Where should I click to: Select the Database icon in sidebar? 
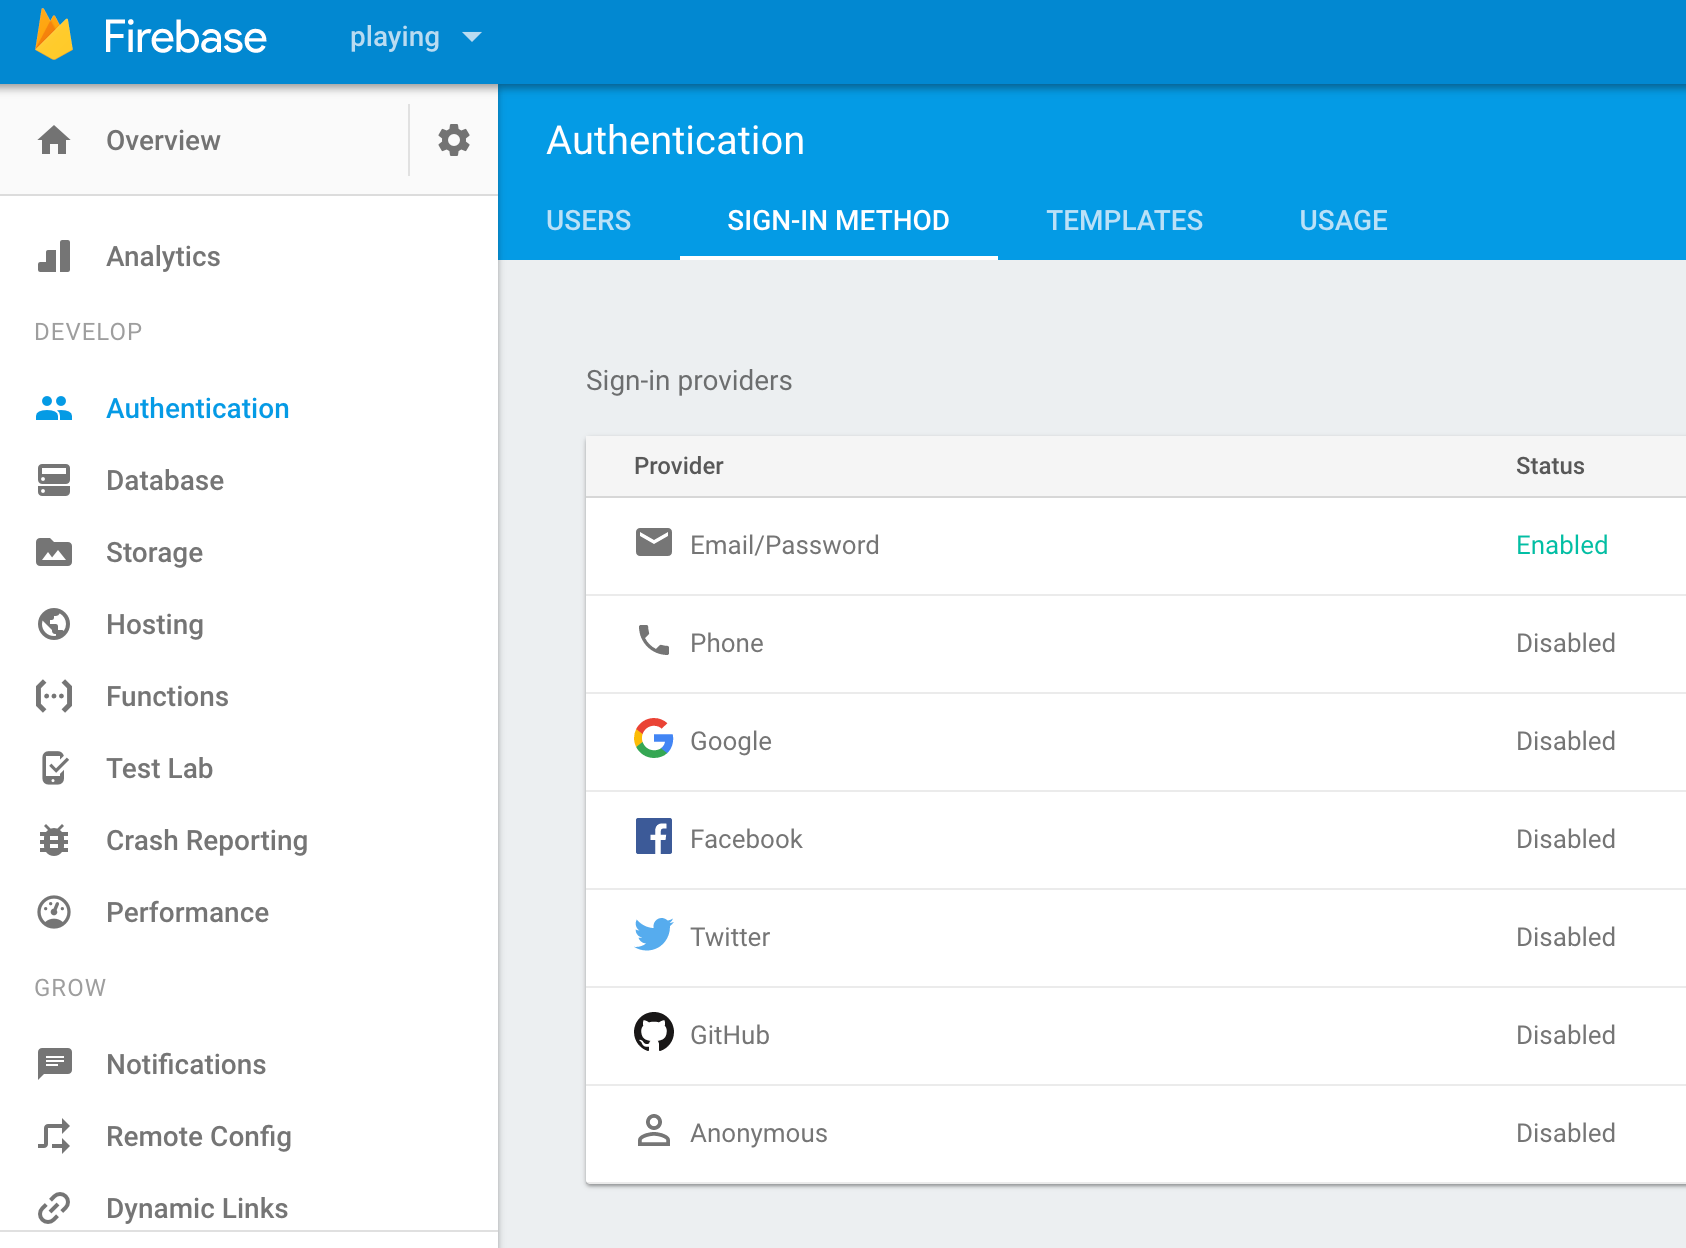(54, 480)
